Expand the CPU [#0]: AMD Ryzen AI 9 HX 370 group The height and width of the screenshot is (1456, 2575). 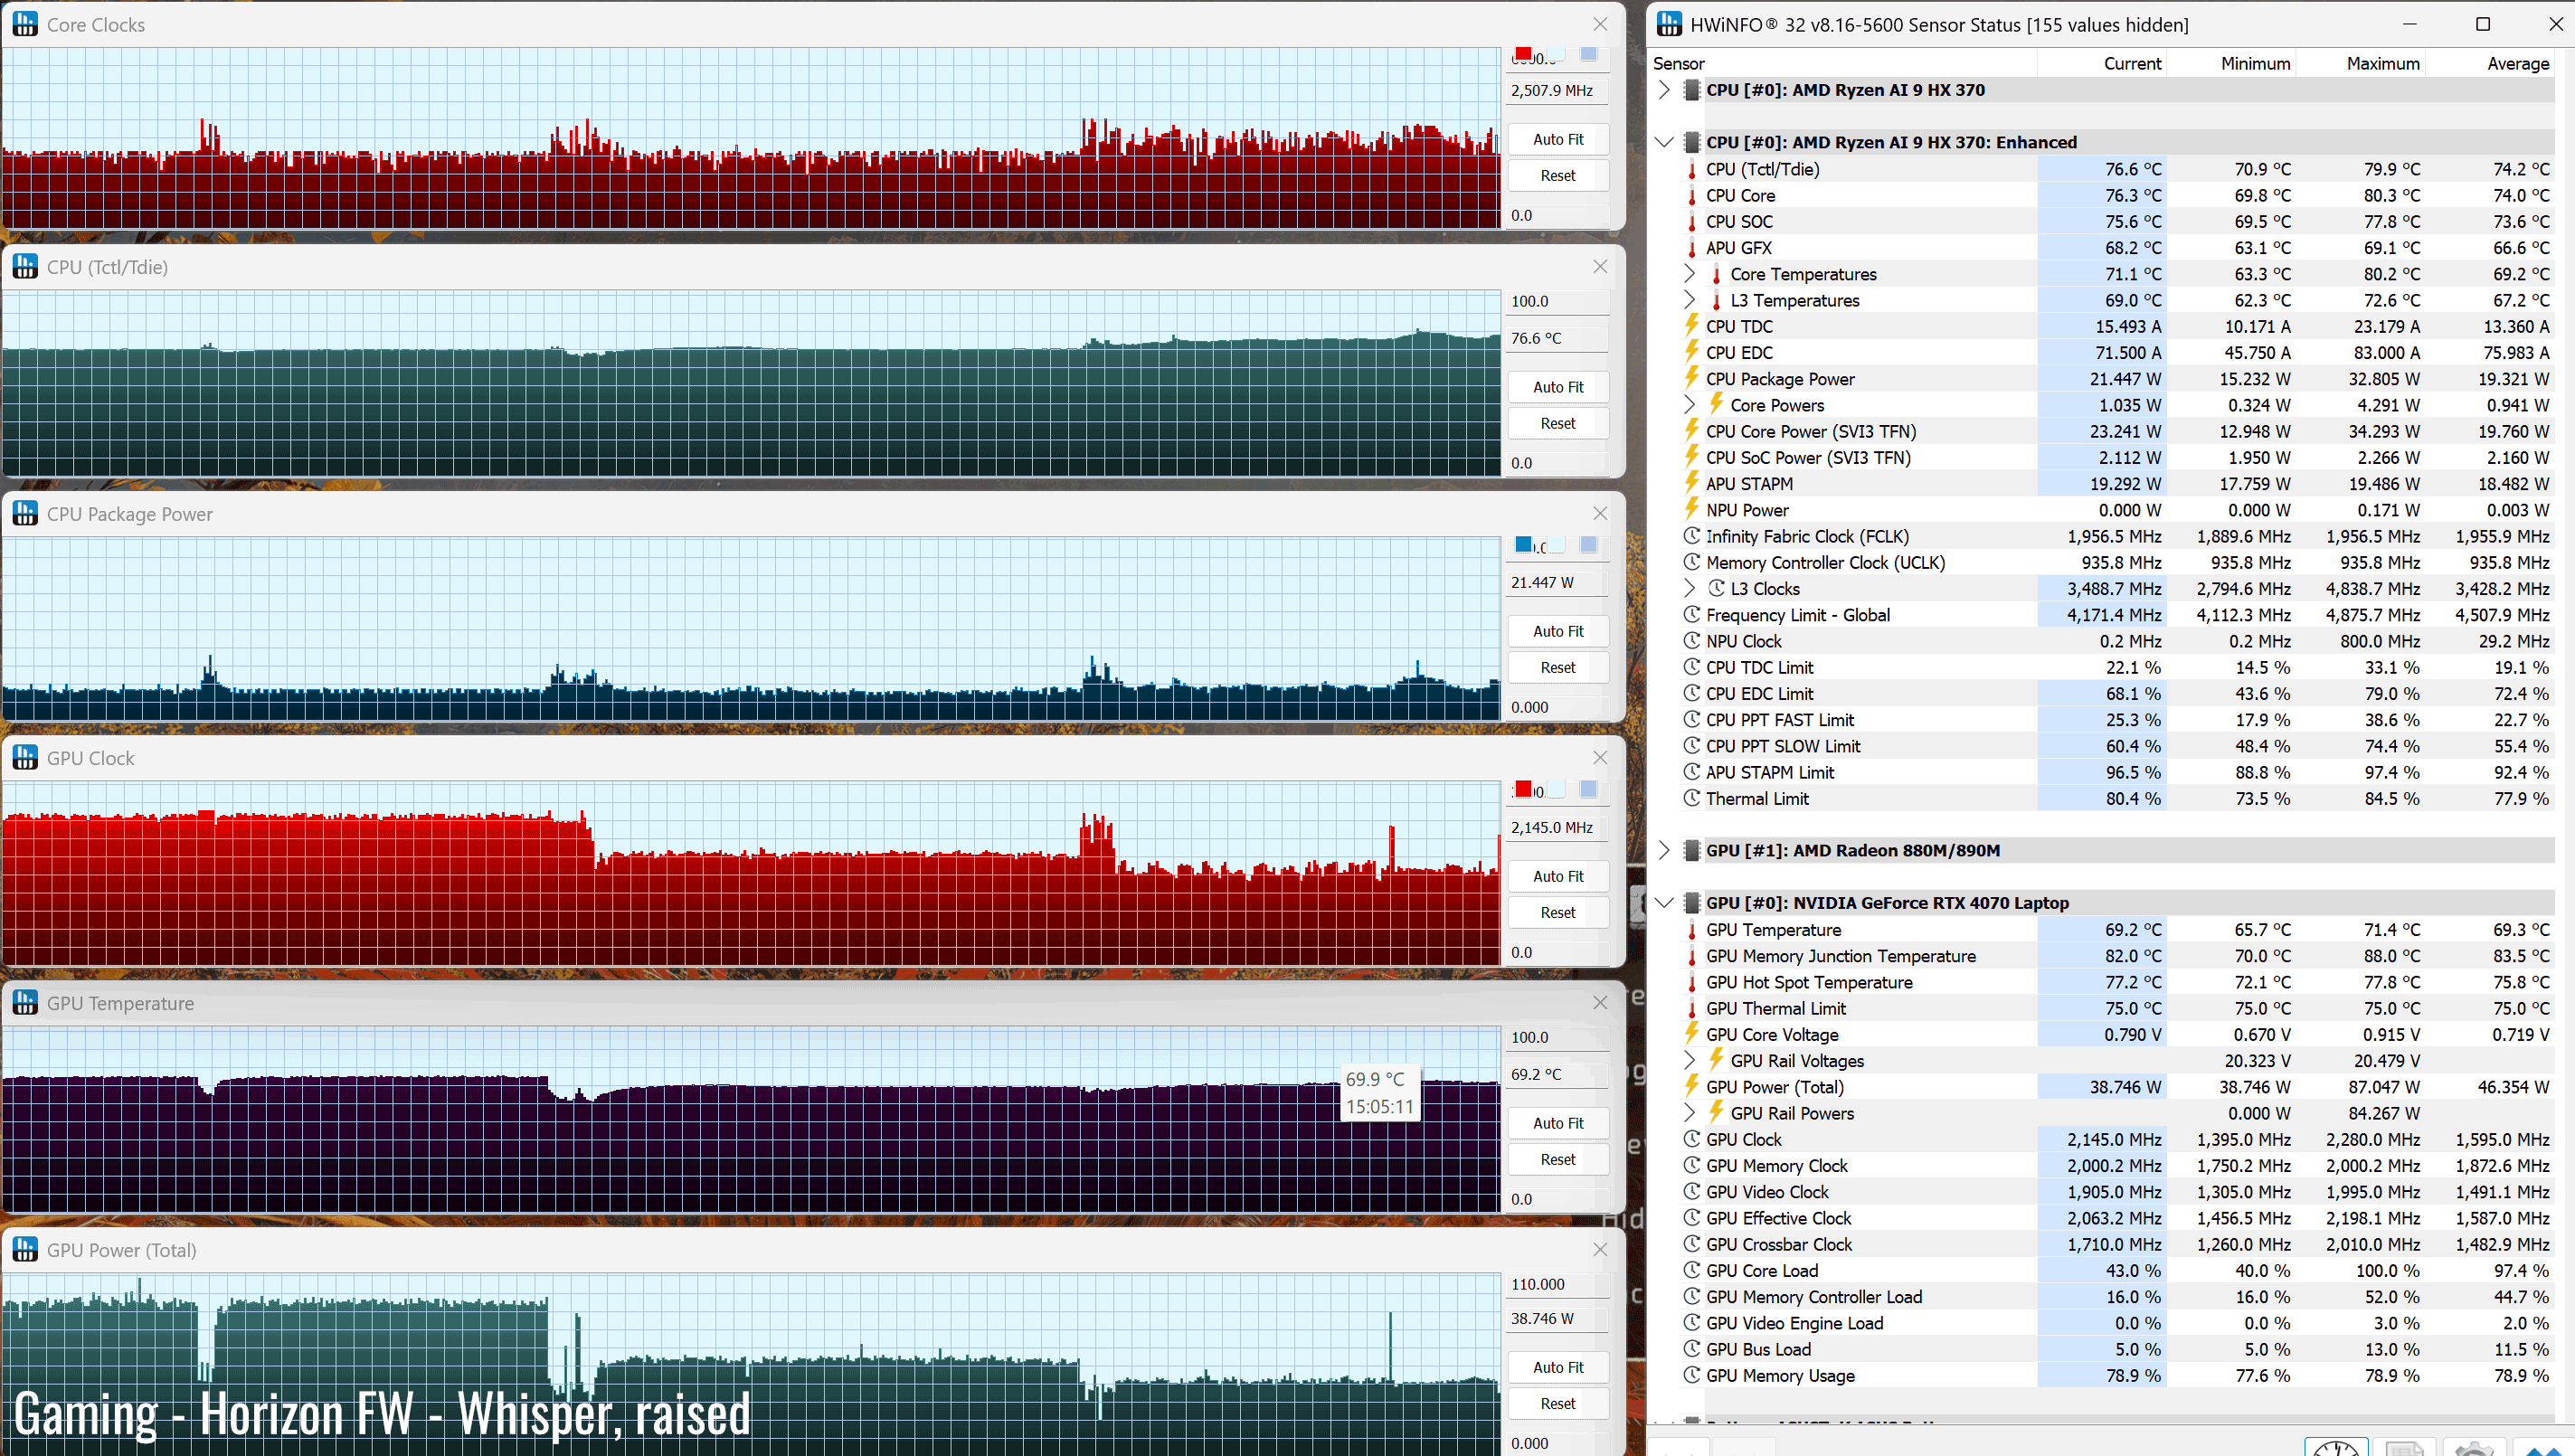1664,90
